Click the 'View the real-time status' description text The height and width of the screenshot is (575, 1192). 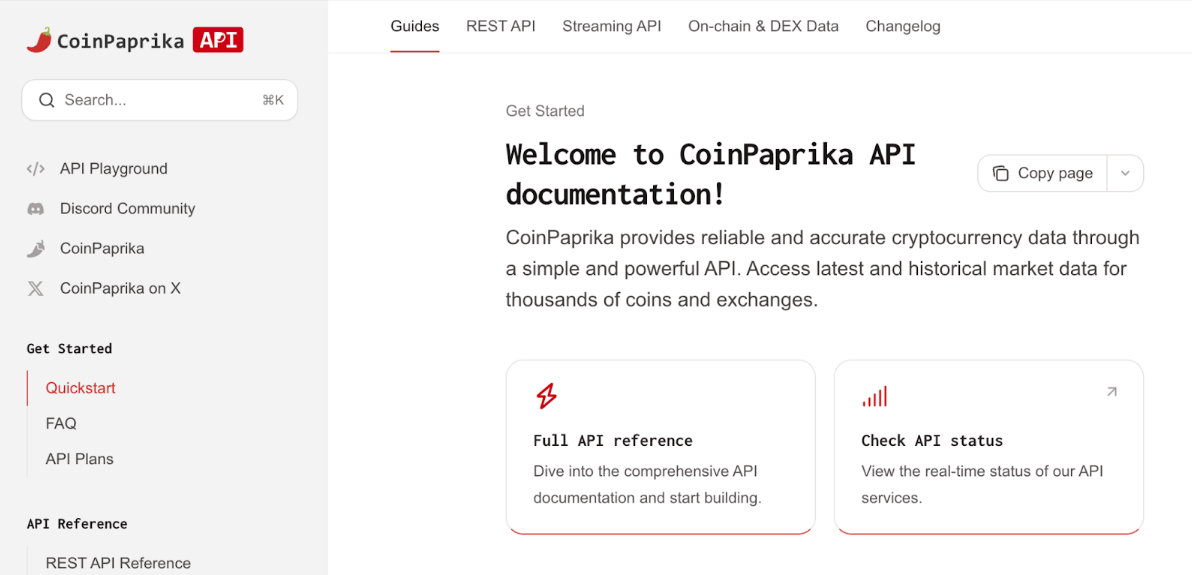[982, 485]
